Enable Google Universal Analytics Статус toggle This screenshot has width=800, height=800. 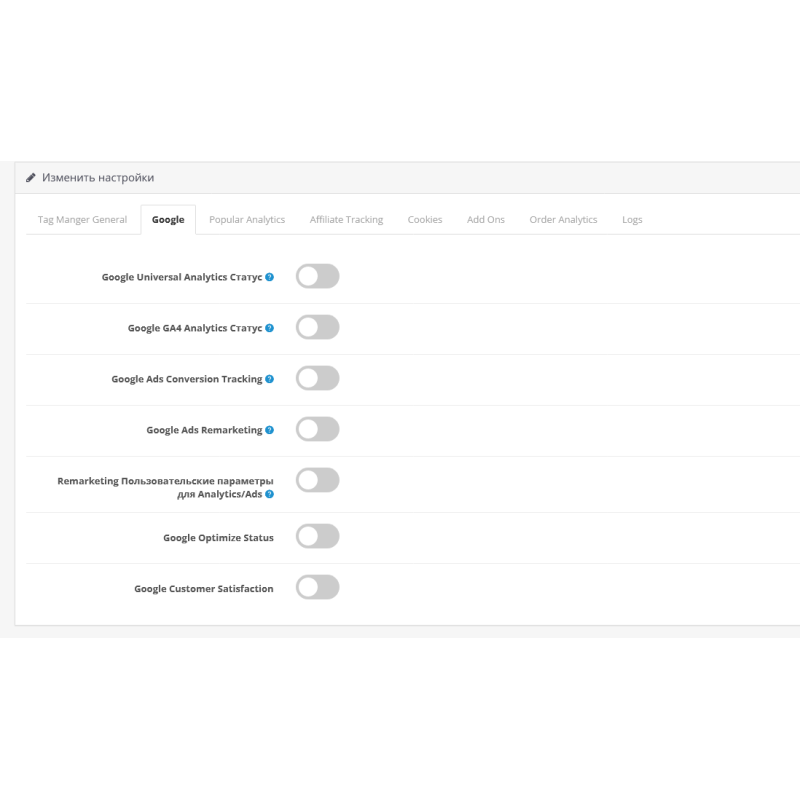coord(318,276)
